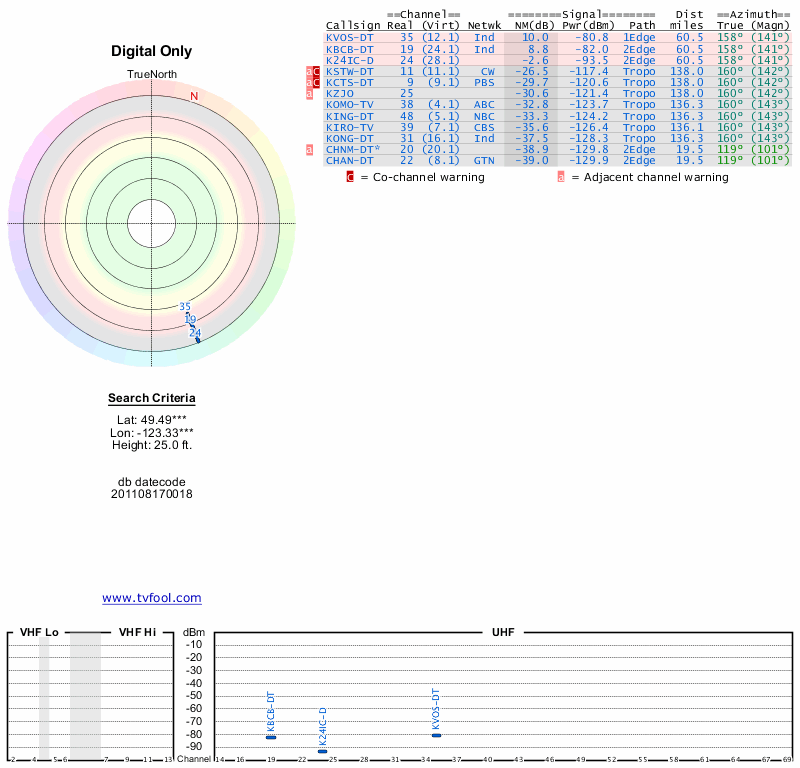Click the red magnetic north N marker

point(194,96)
